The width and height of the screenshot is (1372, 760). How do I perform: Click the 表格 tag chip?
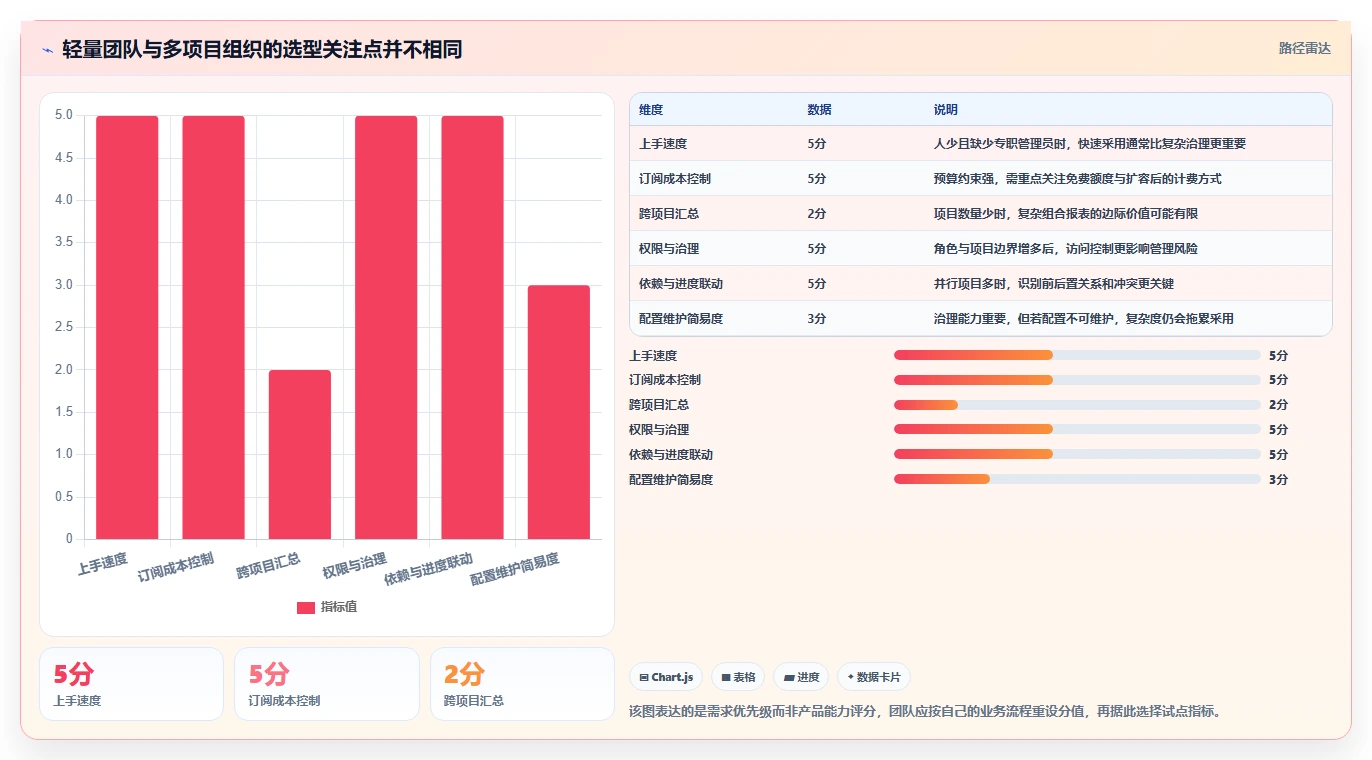click(738, 677)
